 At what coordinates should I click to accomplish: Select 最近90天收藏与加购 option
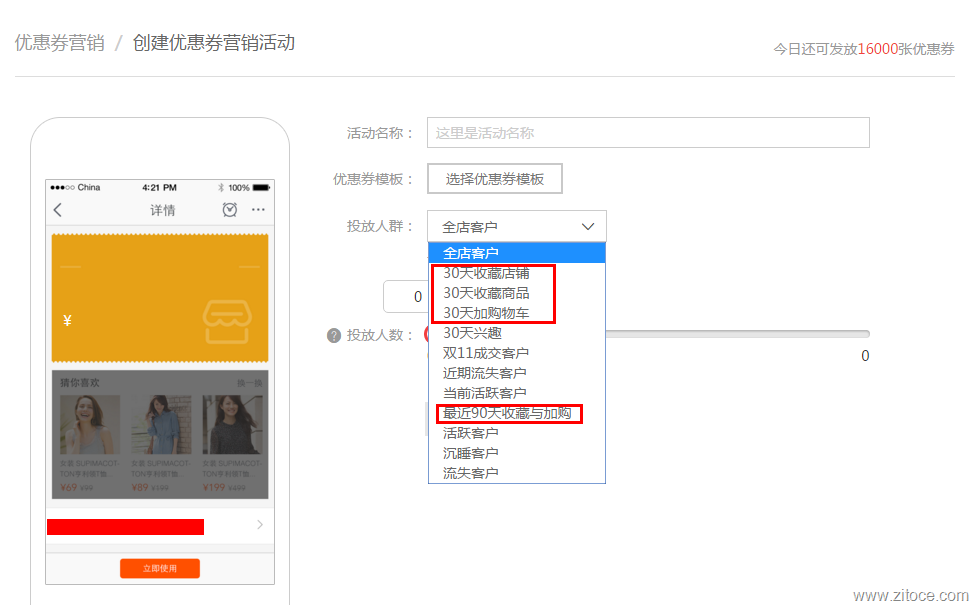point(507,413)
